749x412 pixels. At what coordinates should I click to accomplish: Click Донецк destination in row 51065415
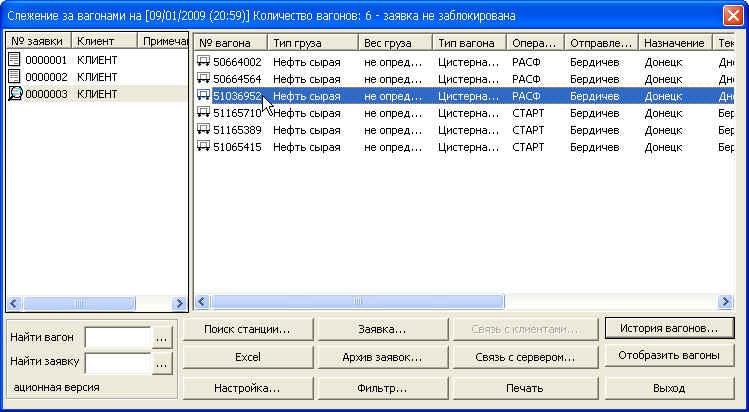coord(663,148)
